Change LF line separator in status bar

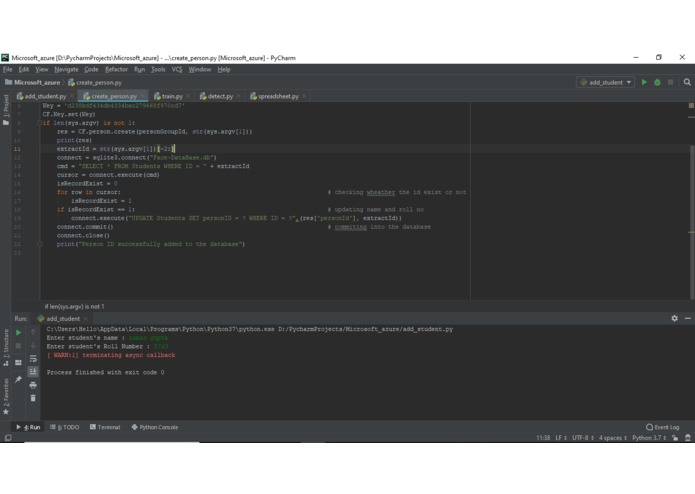[x=561, y=438]
